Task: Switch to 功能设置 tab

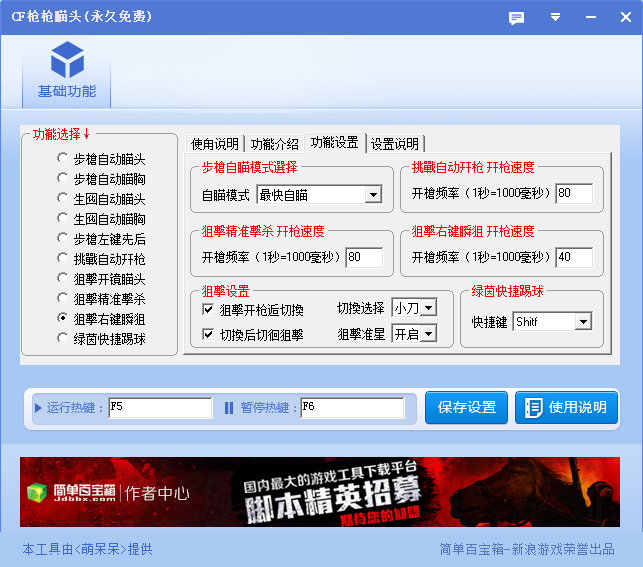Action: point(335,142)
